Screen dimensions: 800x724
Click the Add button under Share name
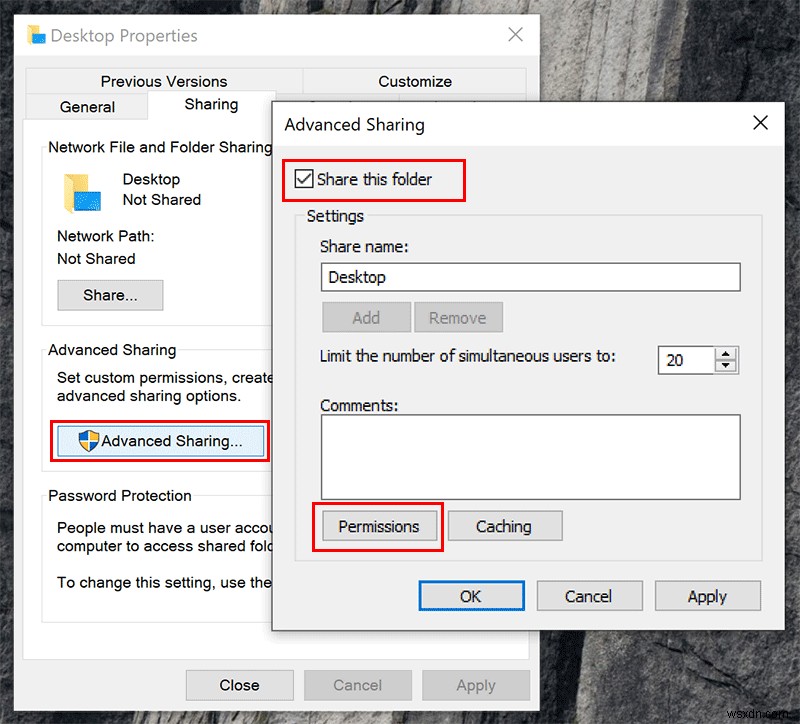pyautogui.click(x=366, y=317)
